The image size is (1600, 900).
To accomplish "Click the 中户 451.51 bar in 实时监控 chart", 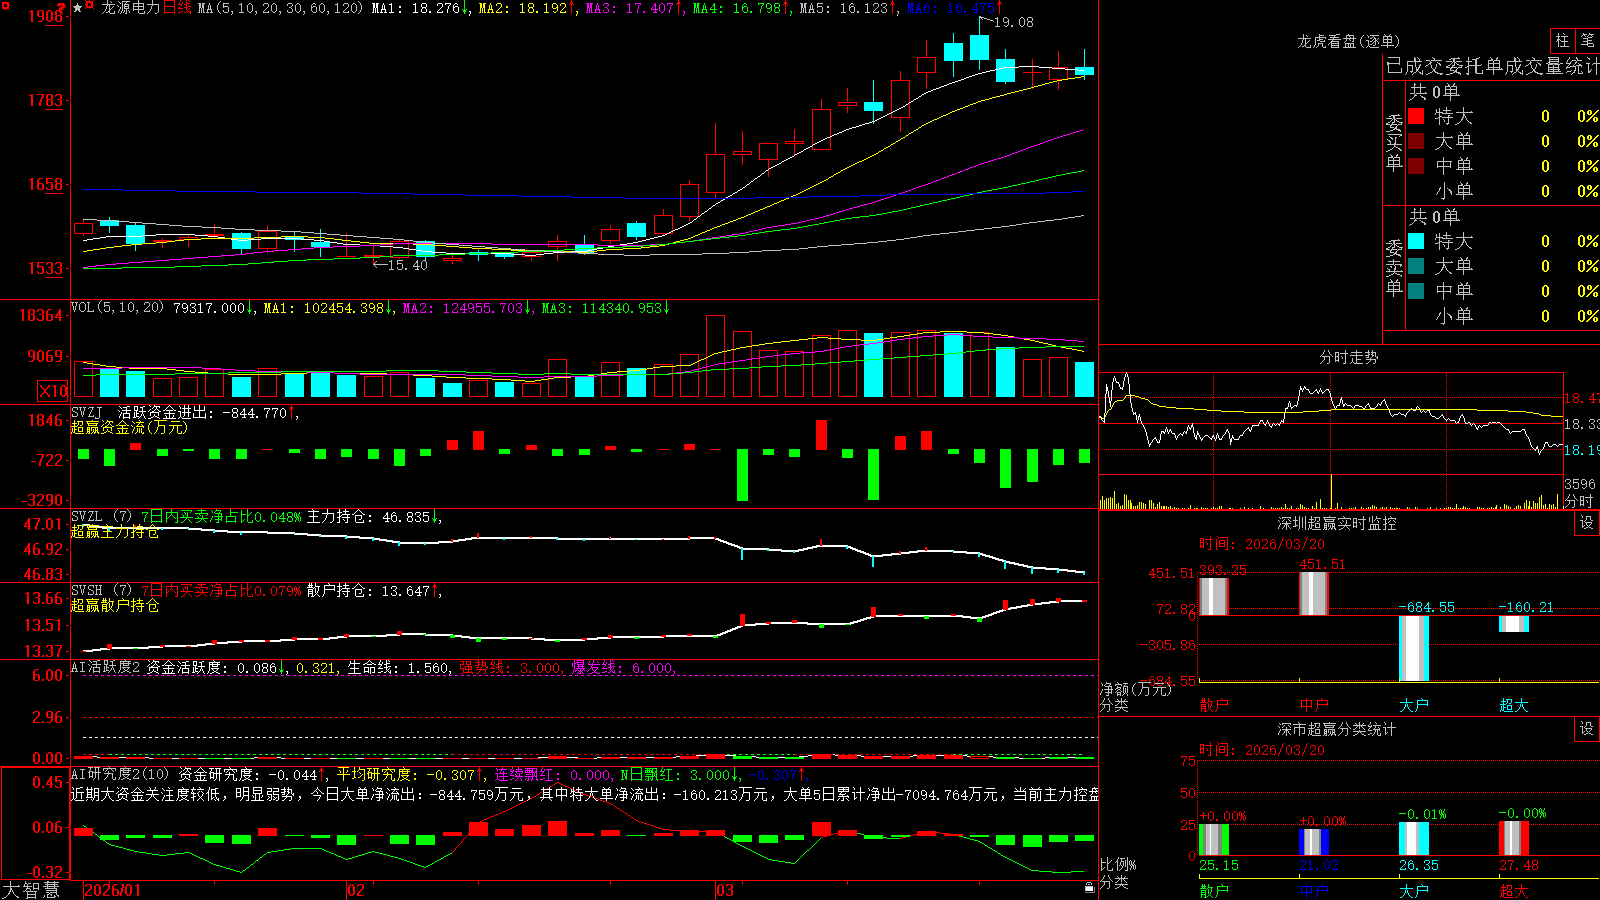I will point(1314,594).
